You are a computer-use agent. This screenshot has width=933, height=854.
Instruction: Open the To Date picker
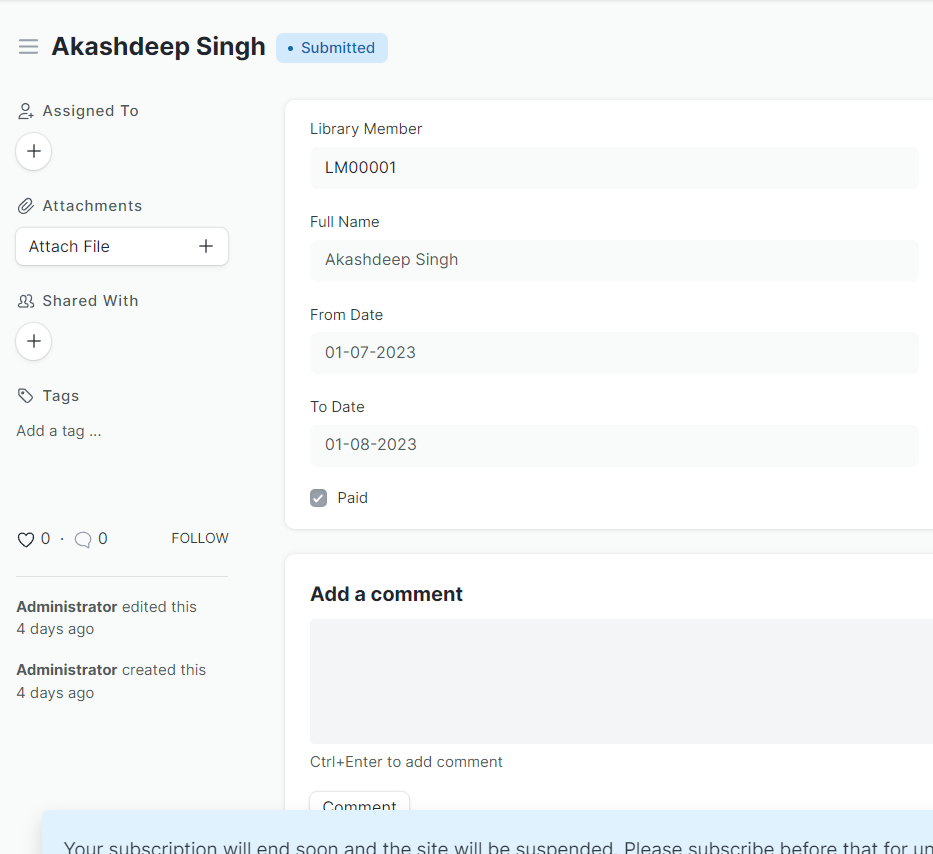(x=614, y=444)
